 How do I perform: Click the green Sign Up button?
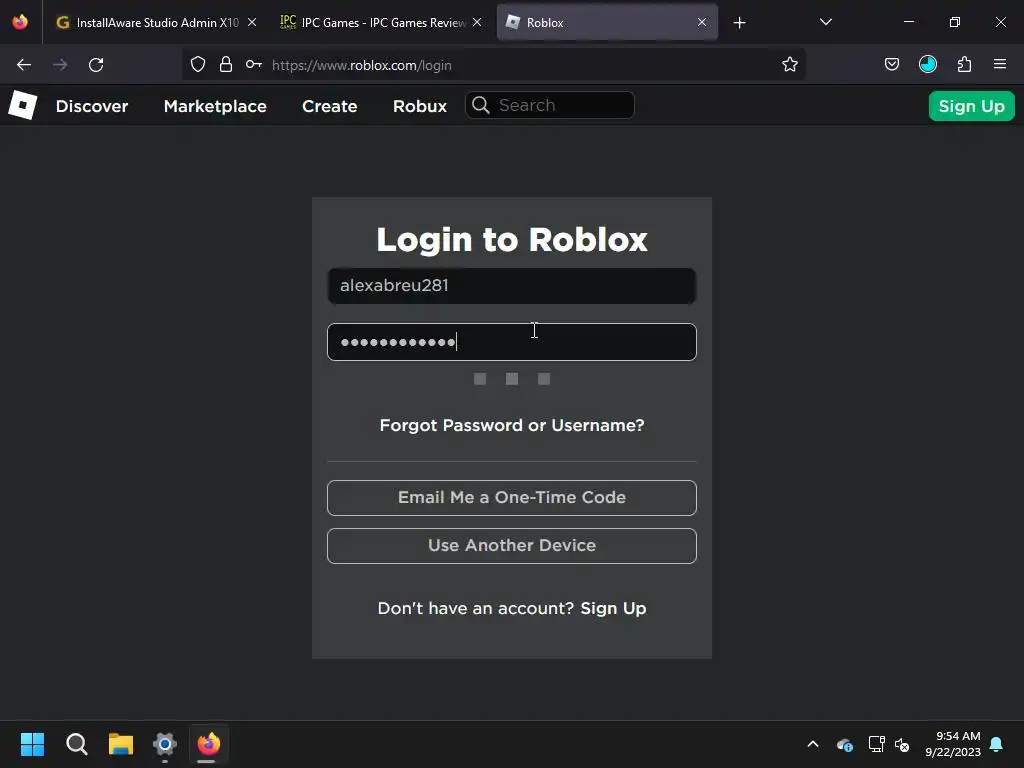tap(971, 106)
